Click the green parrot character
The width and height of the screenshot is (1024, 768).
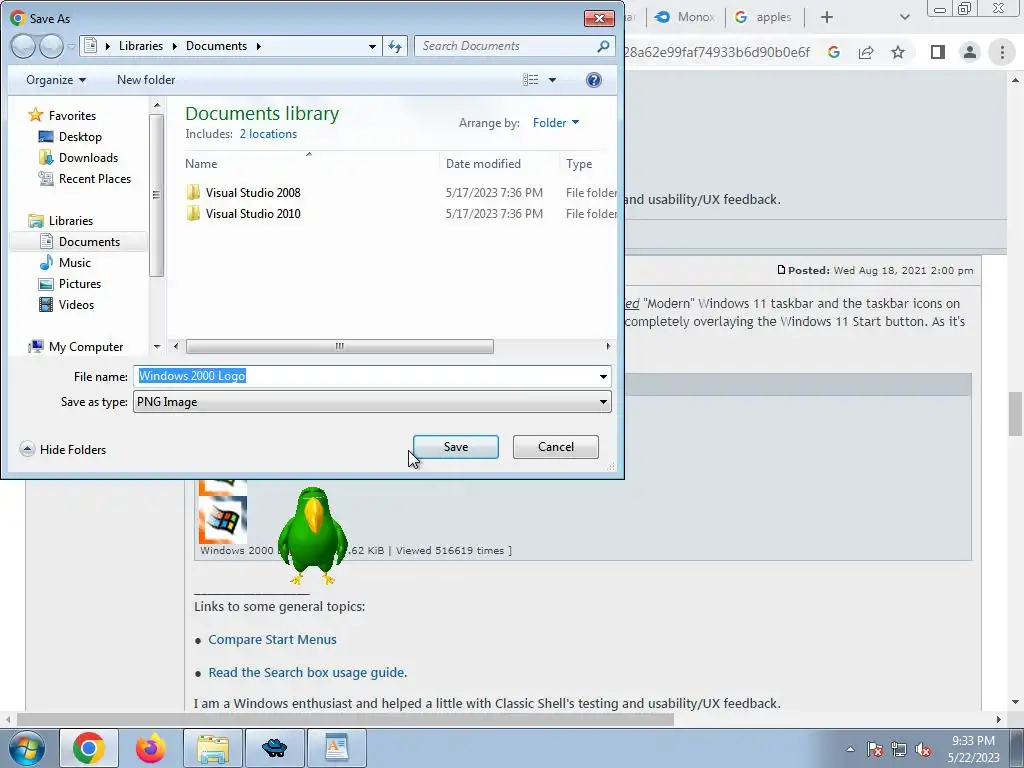[312, 535]
